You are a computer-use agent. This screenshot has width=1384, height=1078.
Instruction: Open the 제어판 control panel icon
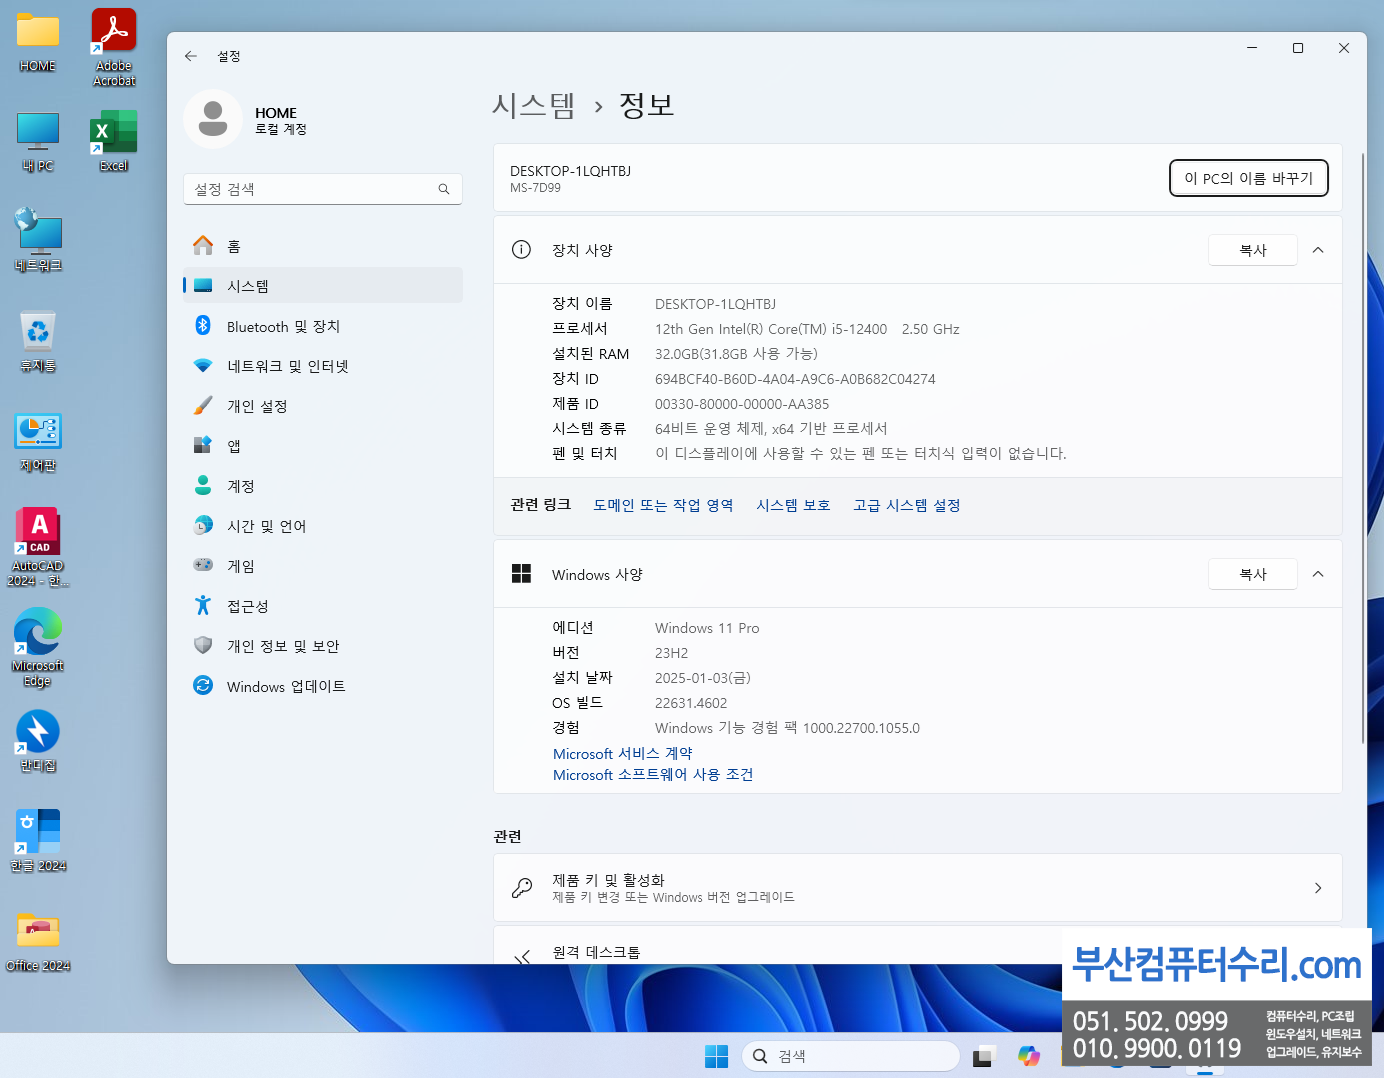[38, 442]
